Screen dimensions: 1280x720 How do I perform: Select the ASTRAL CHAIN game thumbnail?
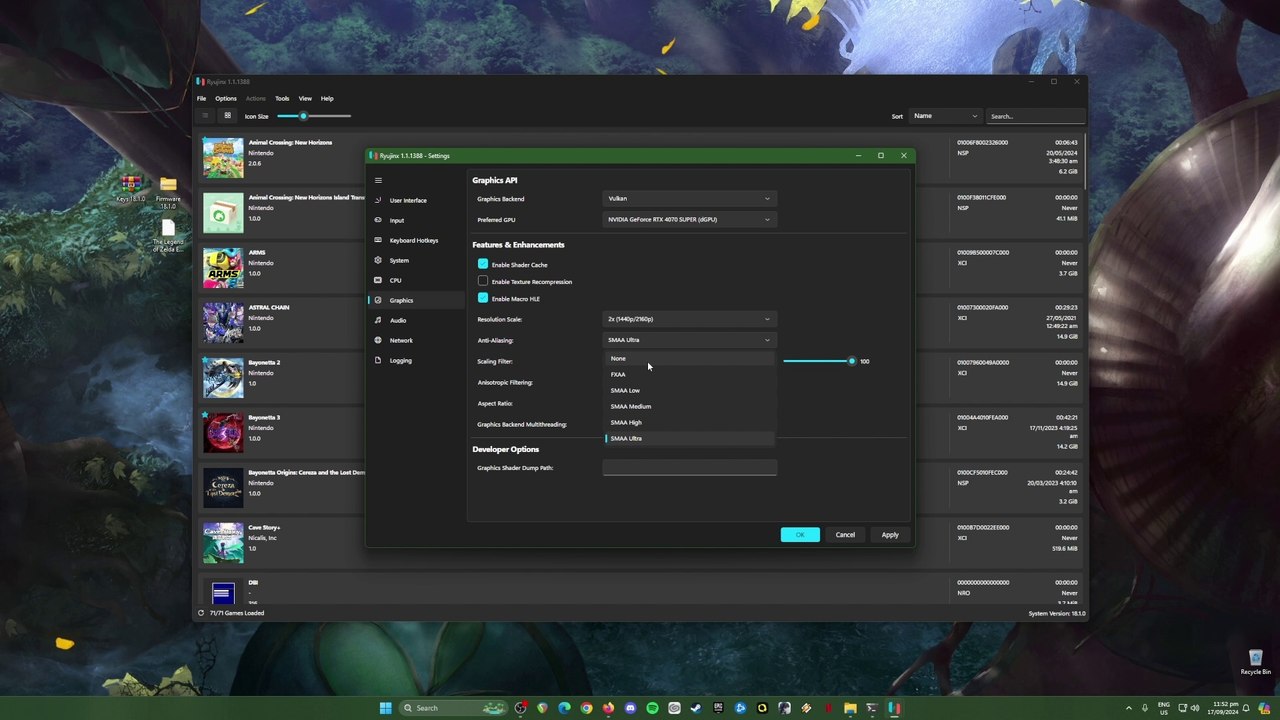223,323
